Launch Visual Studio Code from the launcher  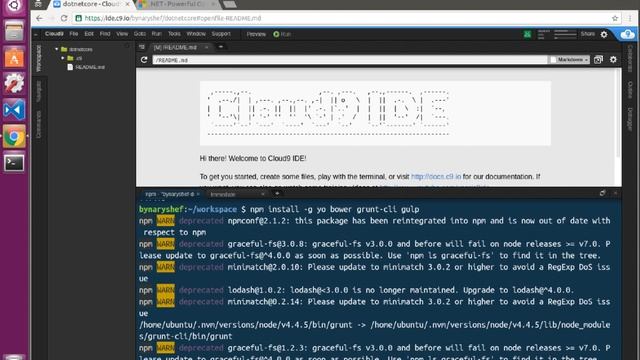point(14,110)
